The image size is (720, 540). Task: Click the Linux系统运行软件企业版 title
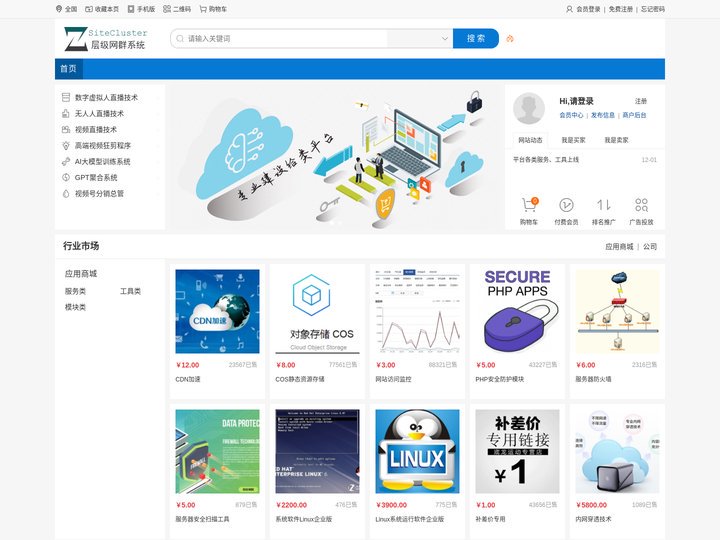coord(410,519)
